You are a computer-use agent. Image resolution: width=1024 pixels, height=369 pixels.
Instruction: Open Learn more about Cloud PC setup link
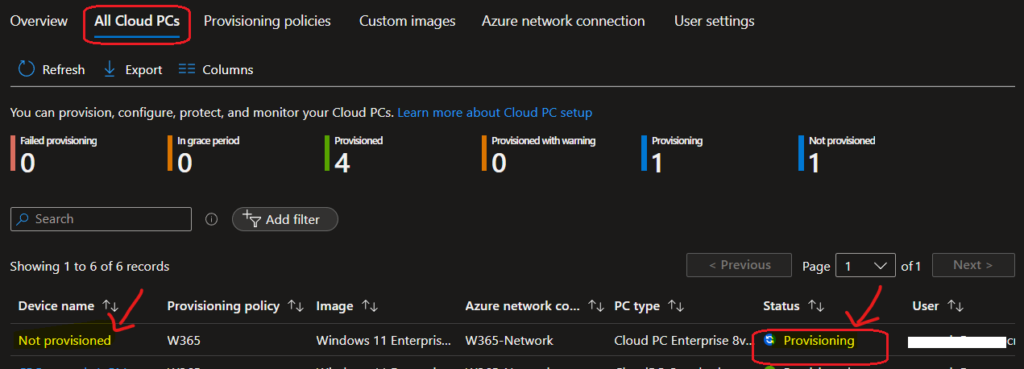pos(494,113)
